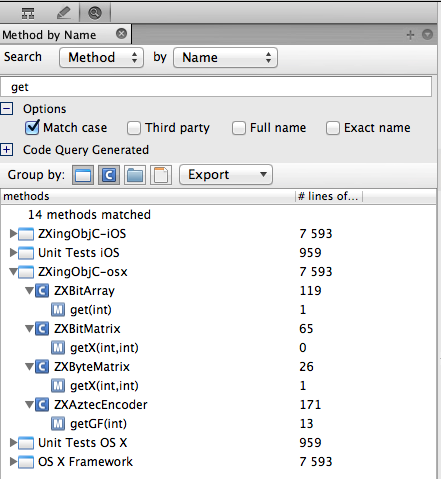Open the Export menu button
The image size is (441, 479).
(226, 175)
